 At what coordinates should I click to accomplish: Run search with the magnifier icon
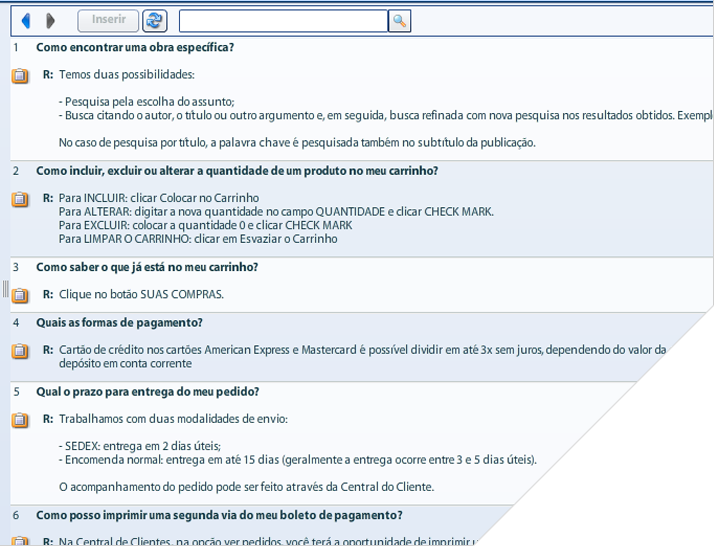pyautogui.click(x=399, y=21)
